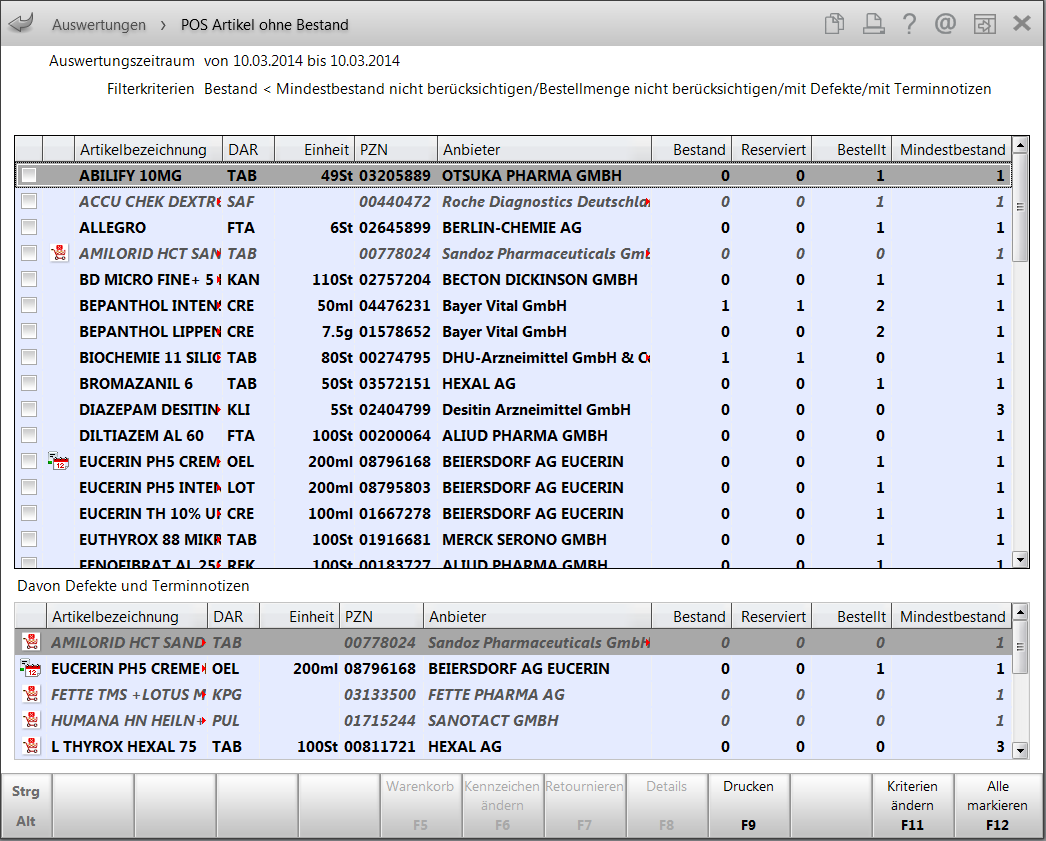Sort upper table by Bestand header

(692, 149)
